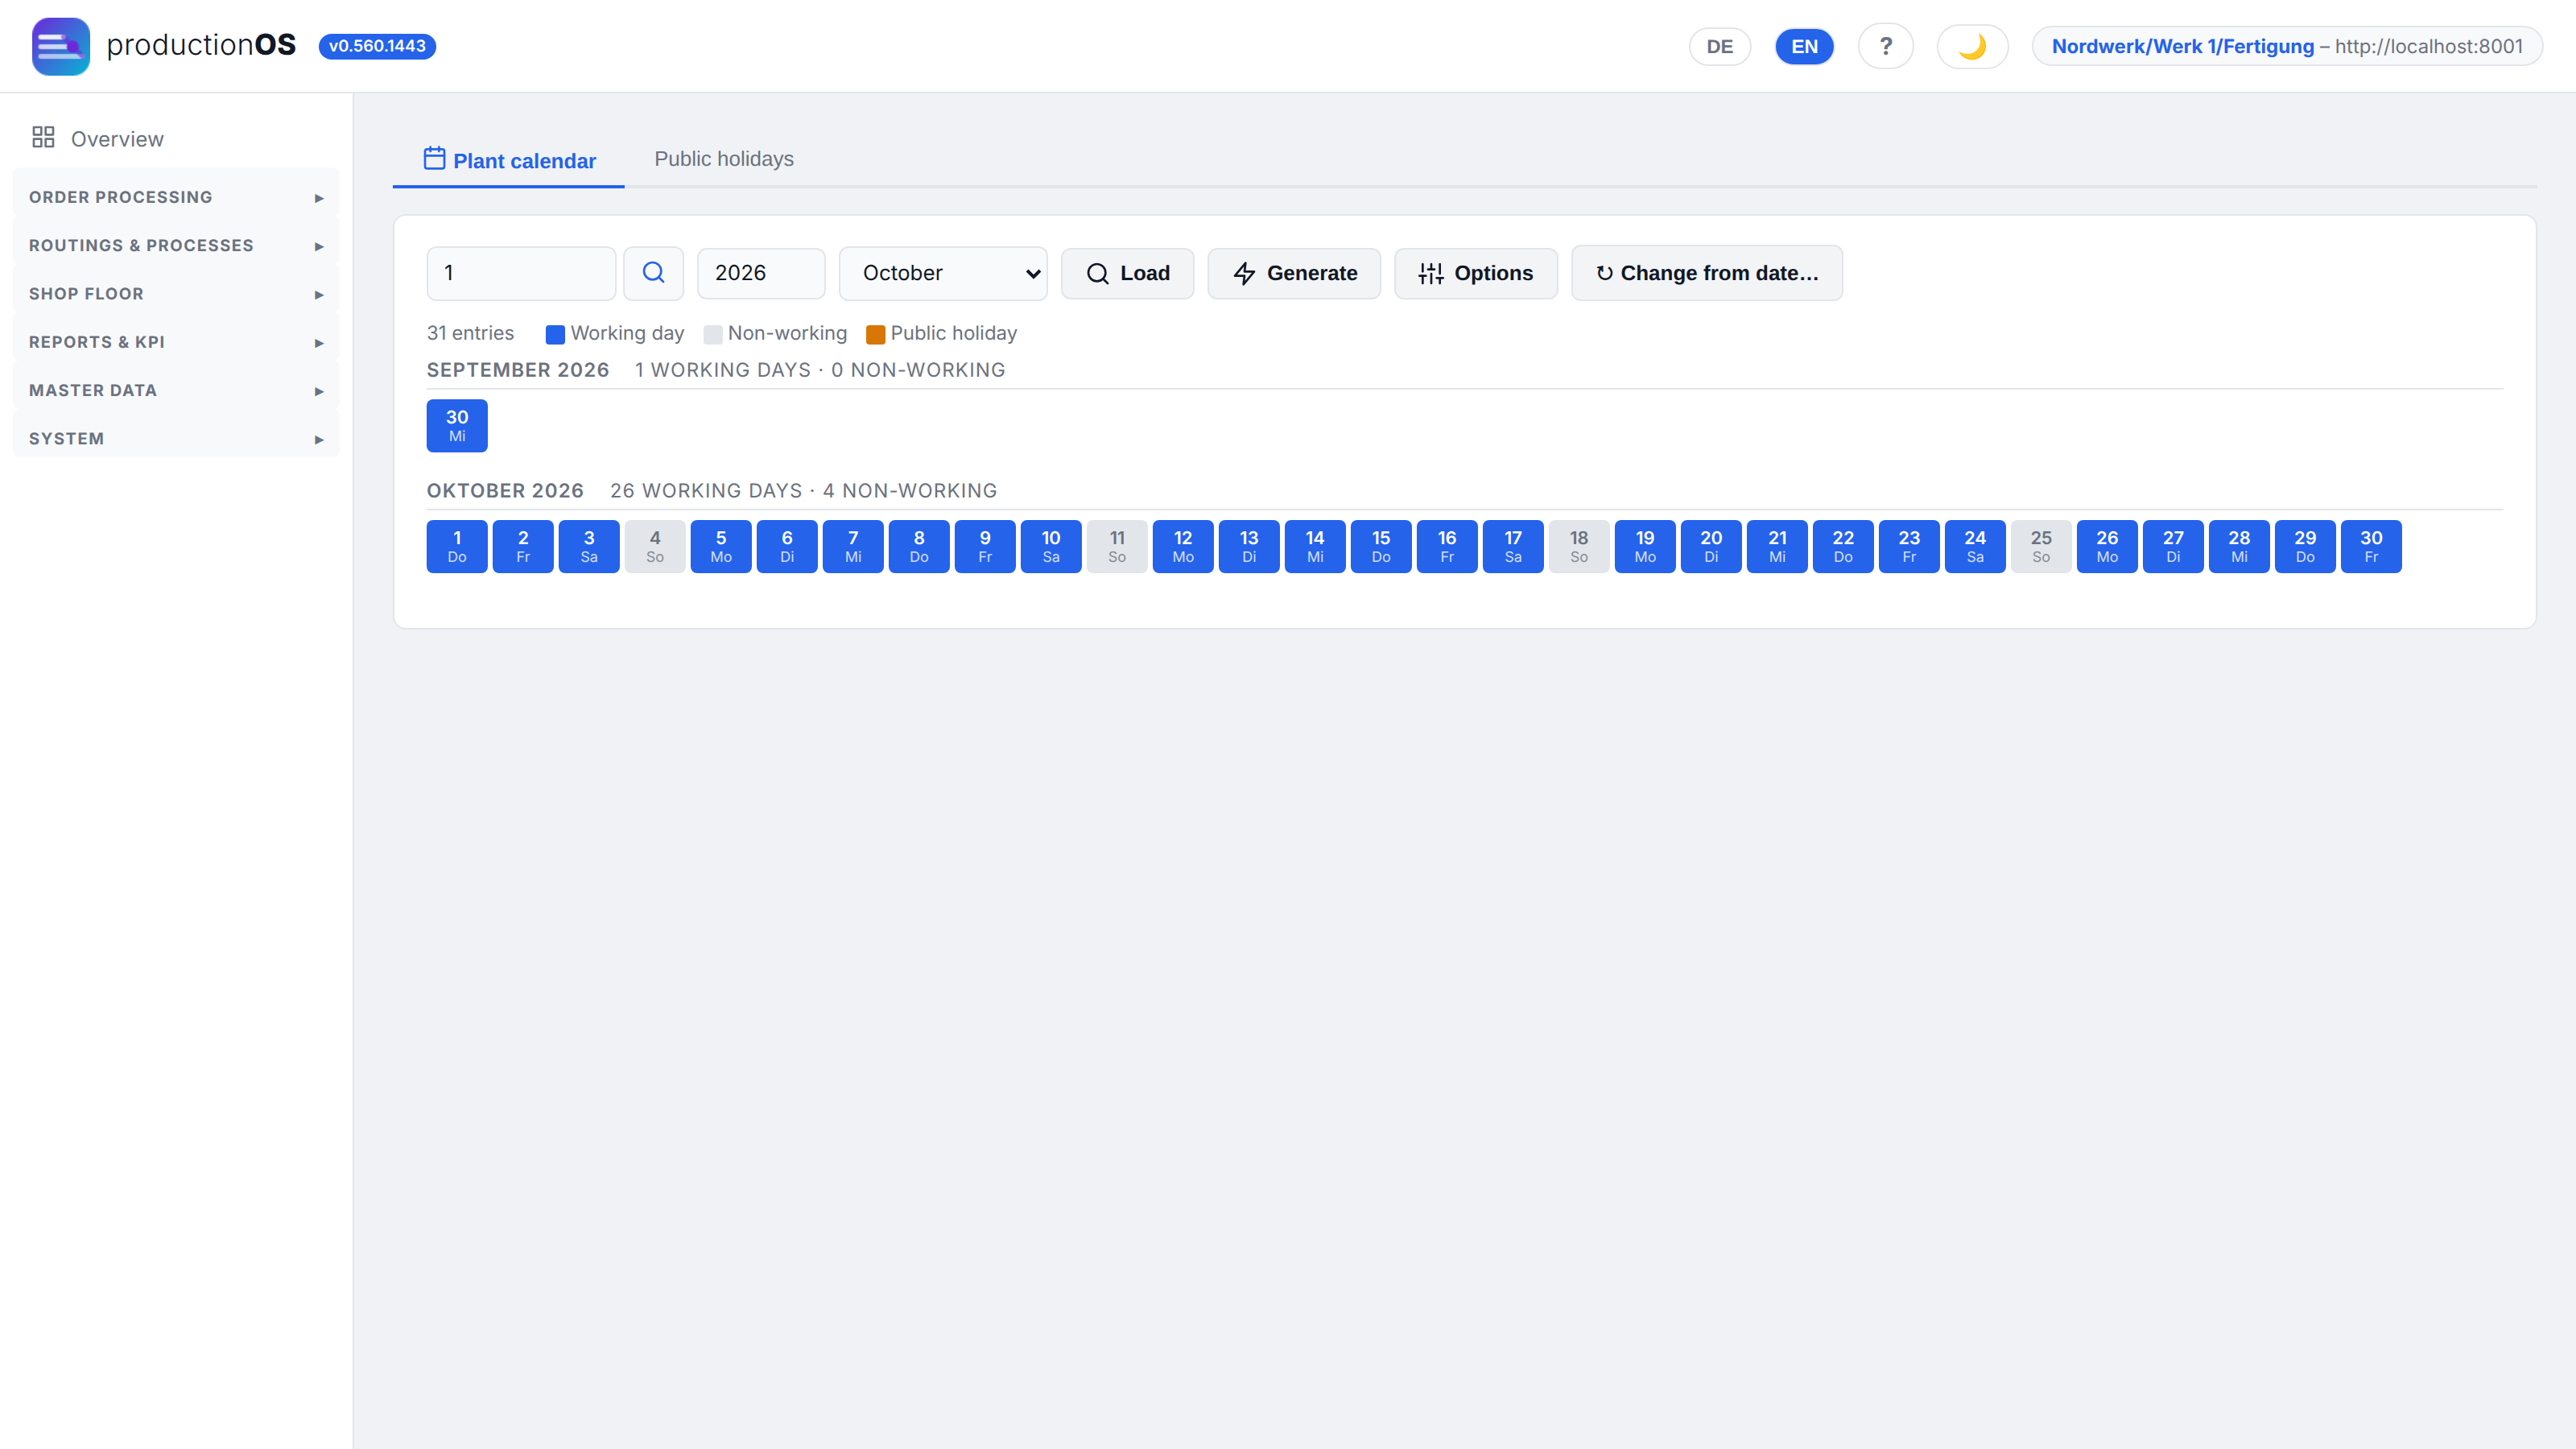Click the orange Public holiday legend swatch

[875, 334]
